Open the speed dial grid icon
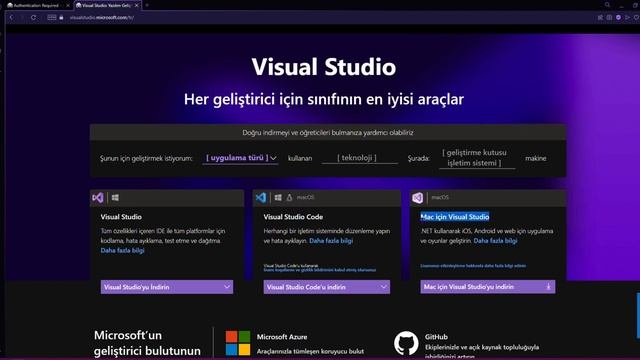 pos(51,18)
